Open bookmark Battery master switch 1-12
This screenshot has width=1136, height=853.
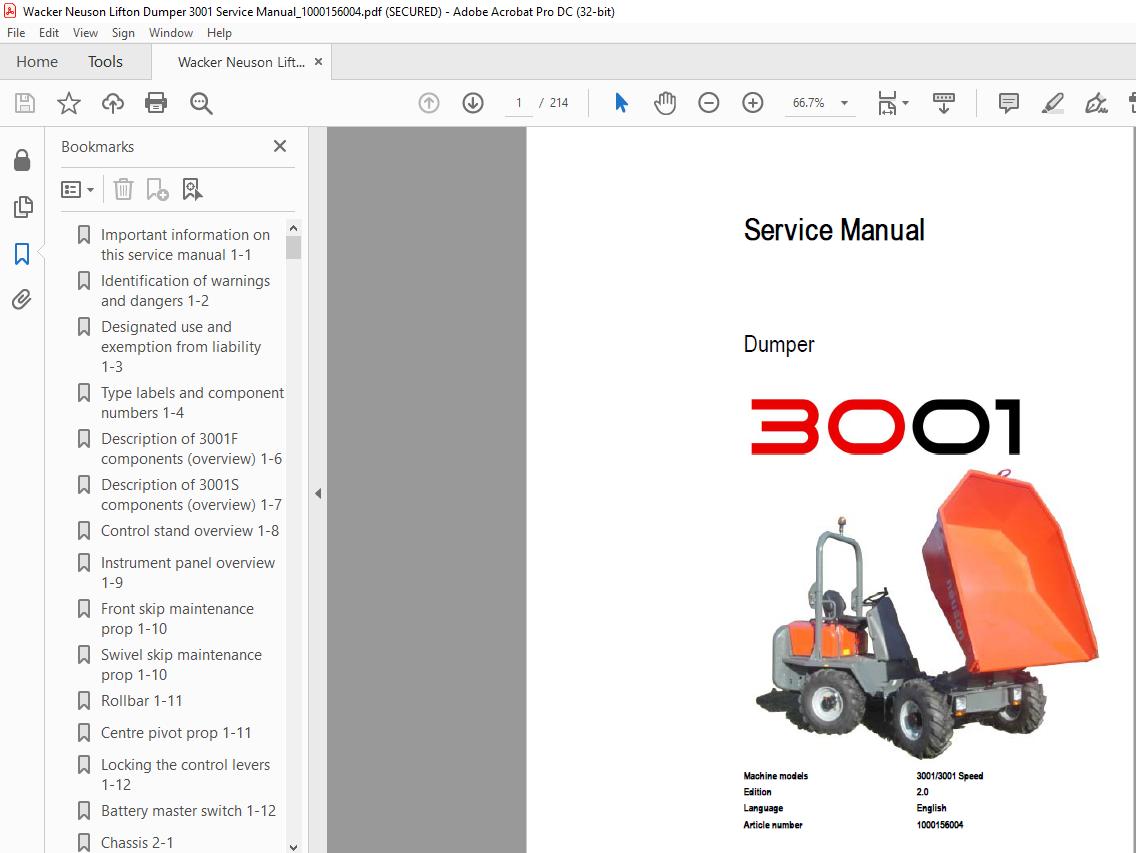click(188, 810)
